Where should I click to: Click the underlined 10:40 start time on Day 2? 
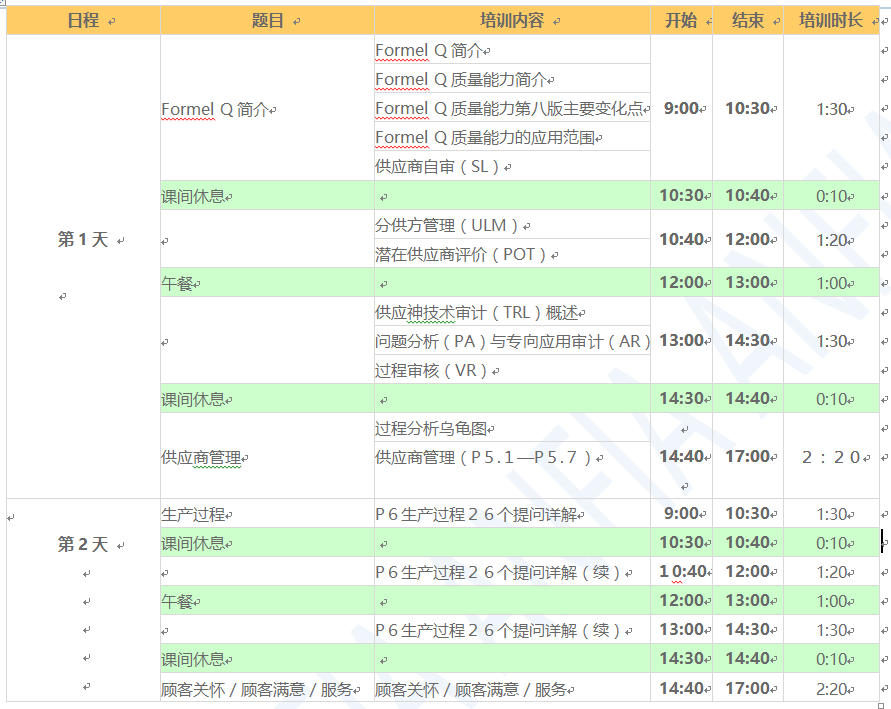(682, 572)
